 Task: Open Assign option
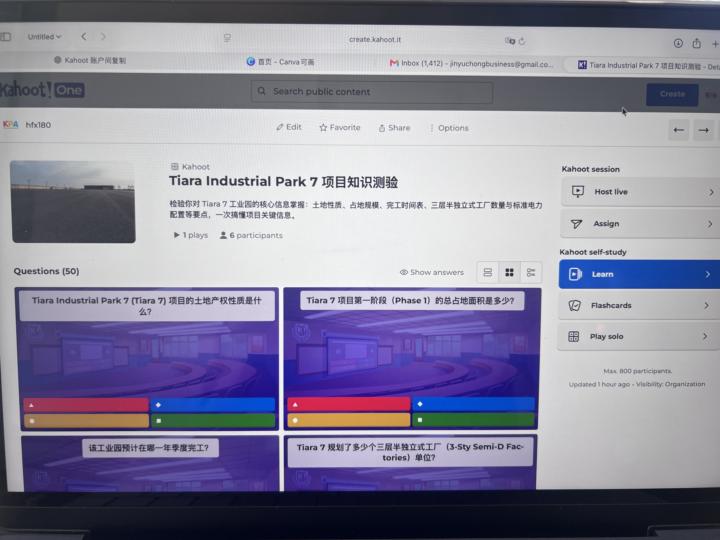point(640,224)
